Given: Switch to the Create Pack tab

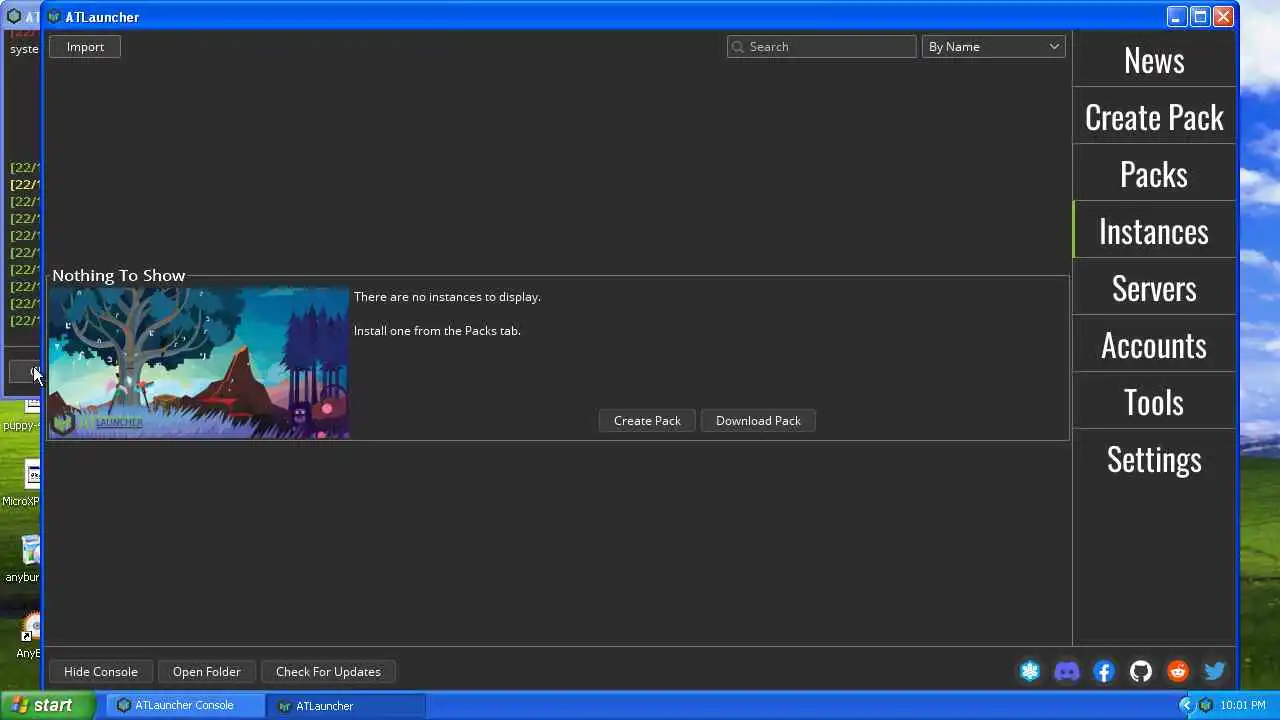Looking at the screenshot, I should [1154, 117].
